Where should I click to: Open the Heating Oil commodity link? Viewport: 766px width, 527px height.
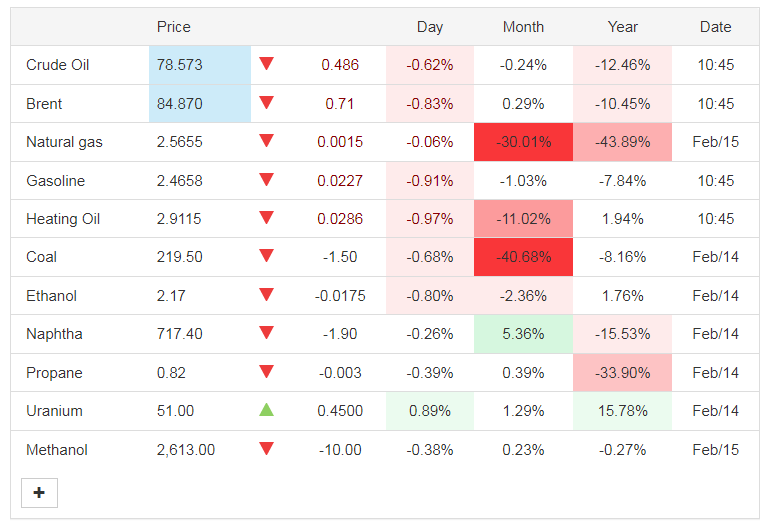(63, 219)
